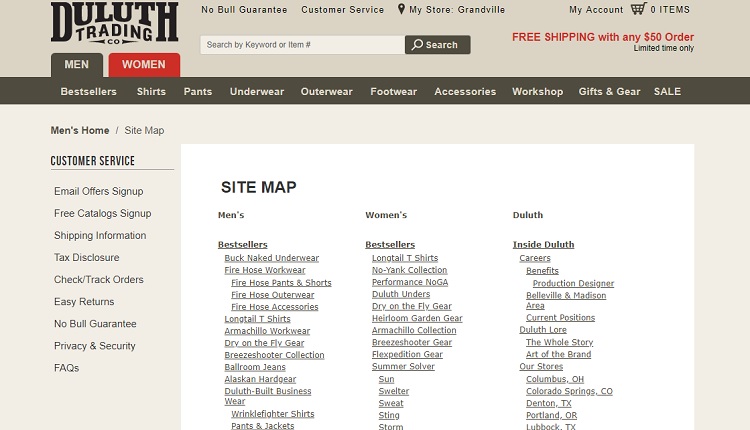The width and height of the screenshot is (750, 430).
Task: Open the SALE nav menu
Action: [667, 91]
